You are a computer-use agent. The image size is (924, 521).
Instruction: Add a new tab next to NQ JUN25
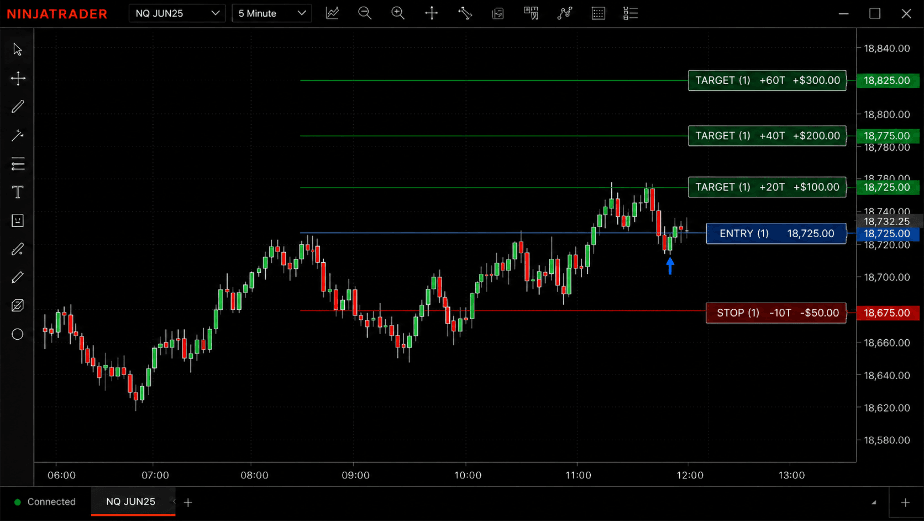click(x=188, y=502)
